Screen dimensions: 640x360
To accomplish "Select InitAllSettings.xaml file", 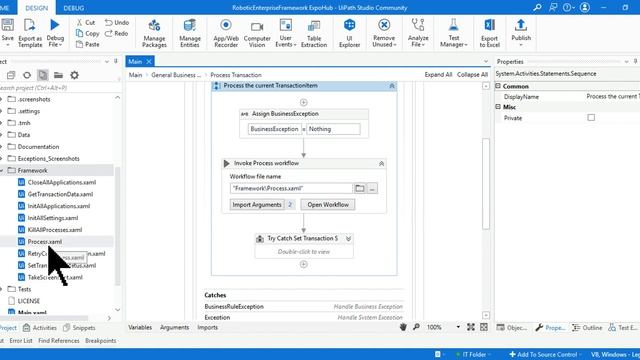I will pyautogui.click(x=53, y=218).
